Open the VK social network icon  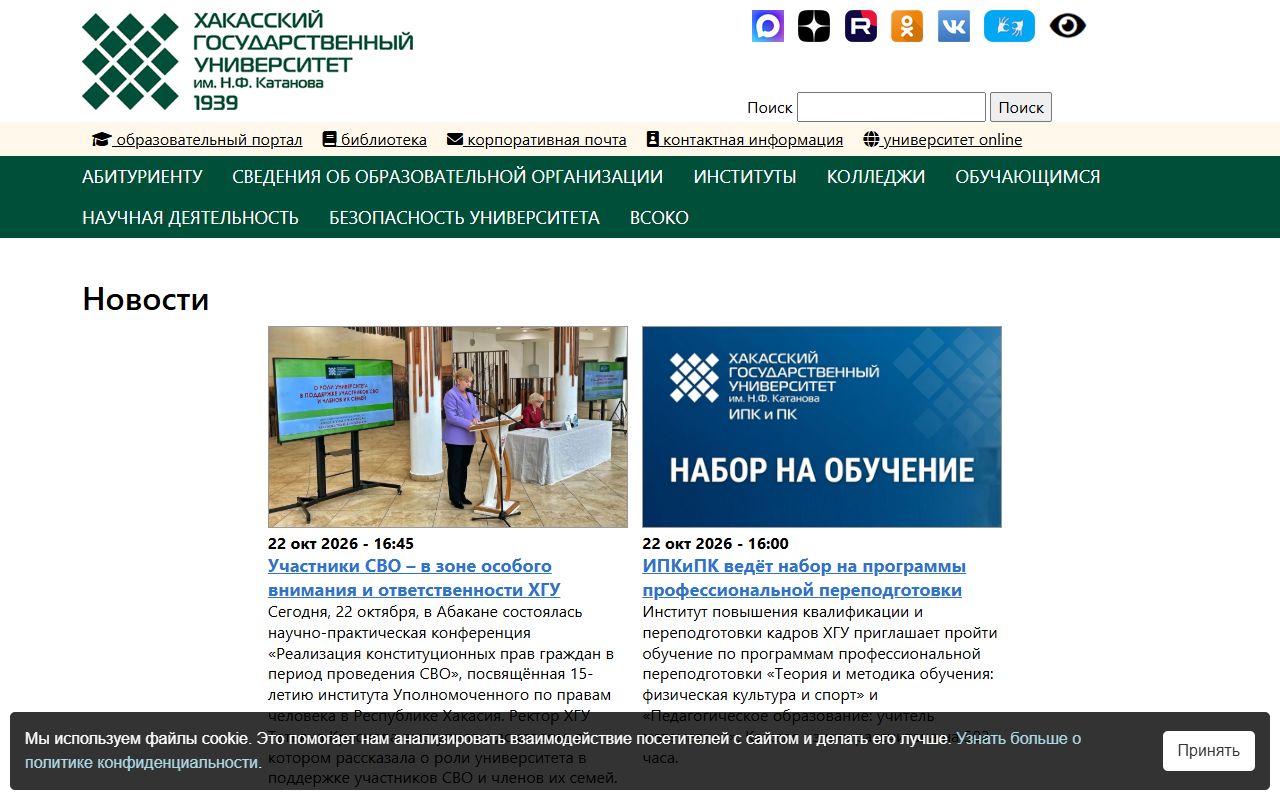coord(954,26)
